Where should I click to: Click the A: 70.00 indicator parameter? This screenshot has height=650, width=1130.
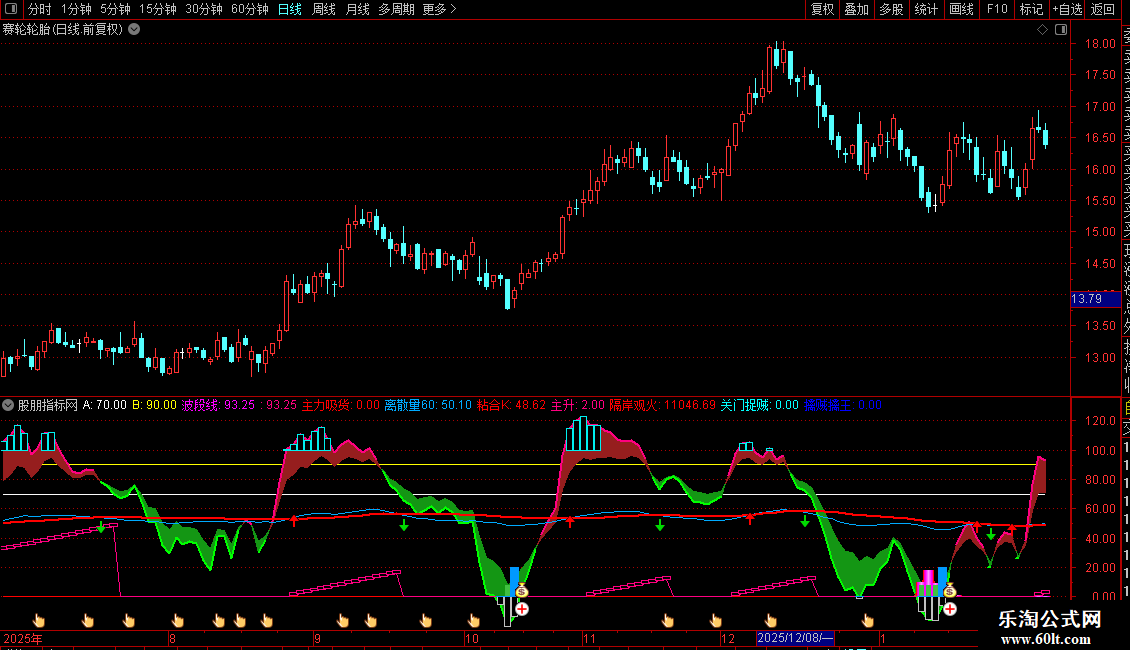click(x=104, y=405)
